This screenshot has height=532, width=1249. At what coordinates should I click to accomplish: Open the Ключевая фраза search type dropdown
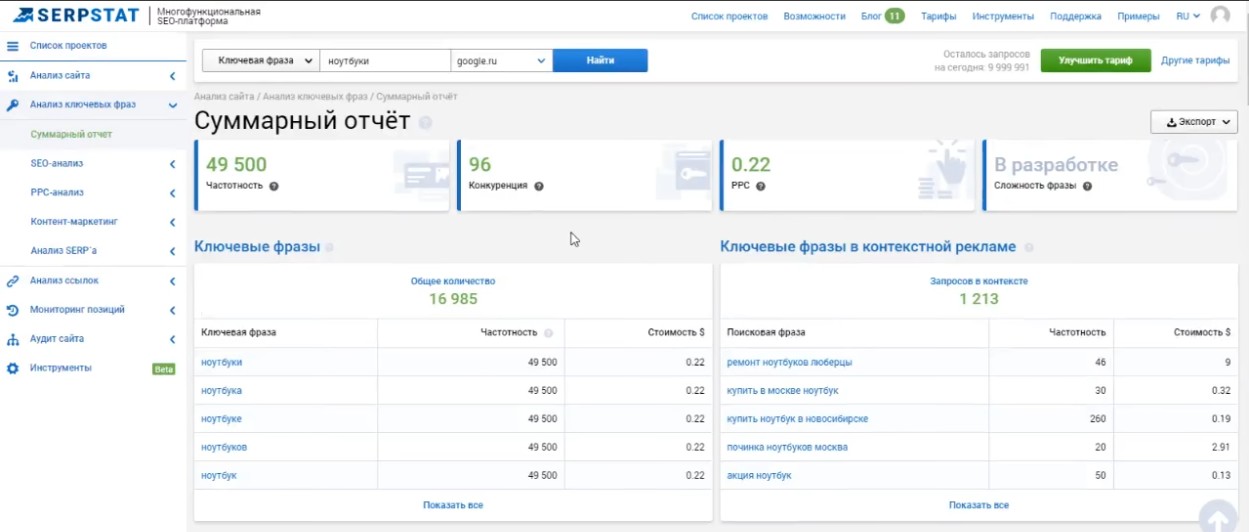(260, 61)
